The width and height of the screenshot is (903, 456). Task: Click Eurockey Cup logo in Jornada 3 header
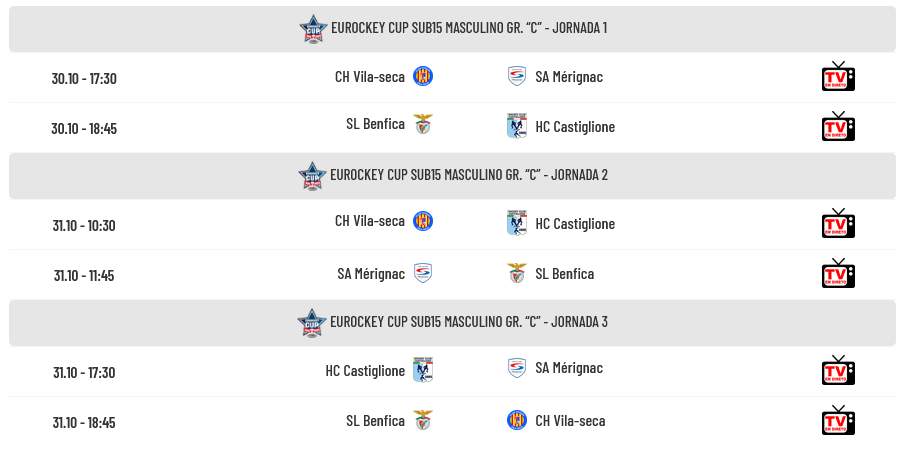coord(313,323)
